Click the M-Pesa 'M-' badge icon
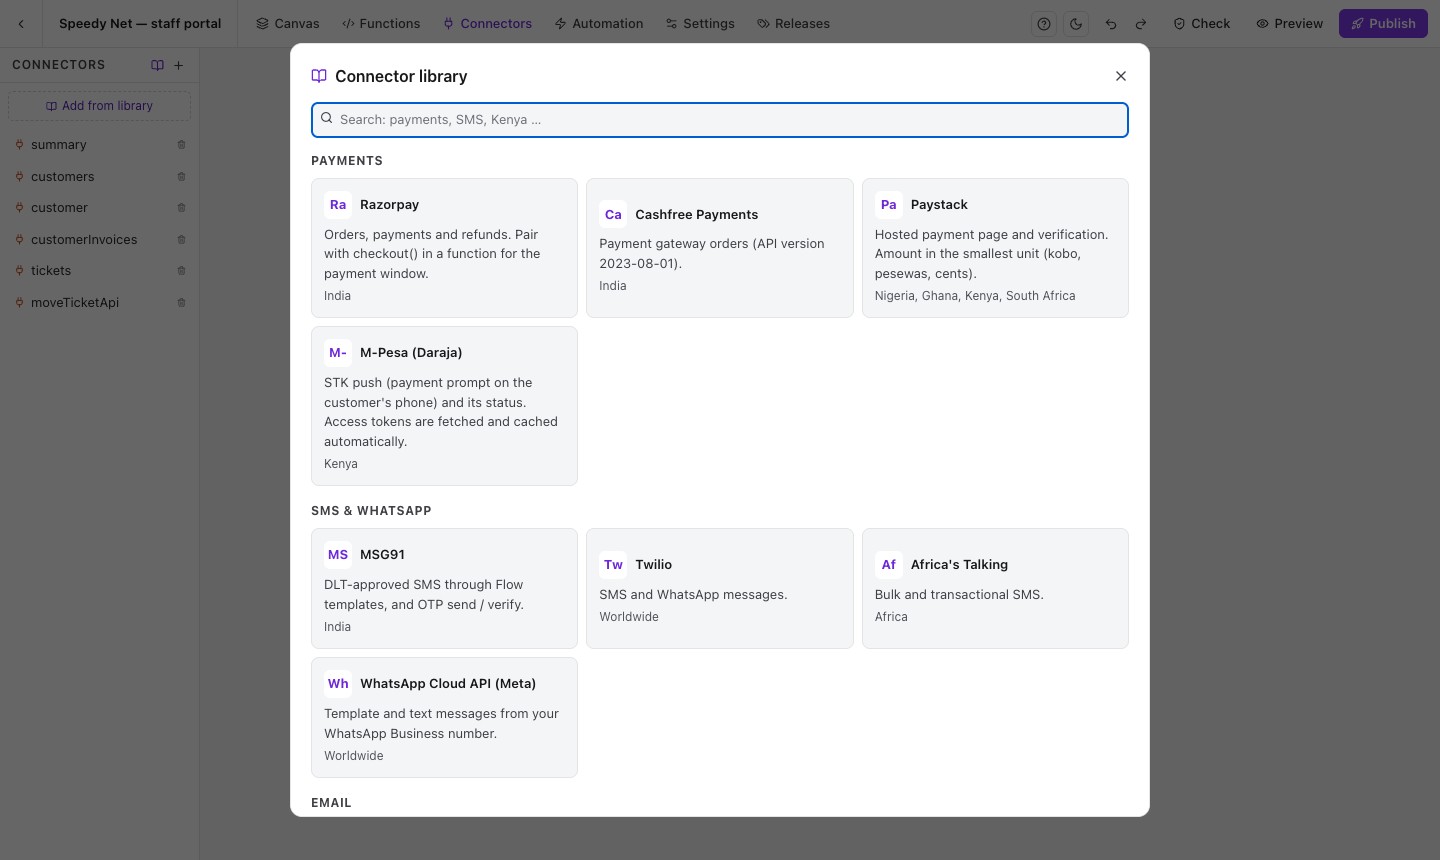Screen dimensions: 1440x860 [x=338, y=353]
